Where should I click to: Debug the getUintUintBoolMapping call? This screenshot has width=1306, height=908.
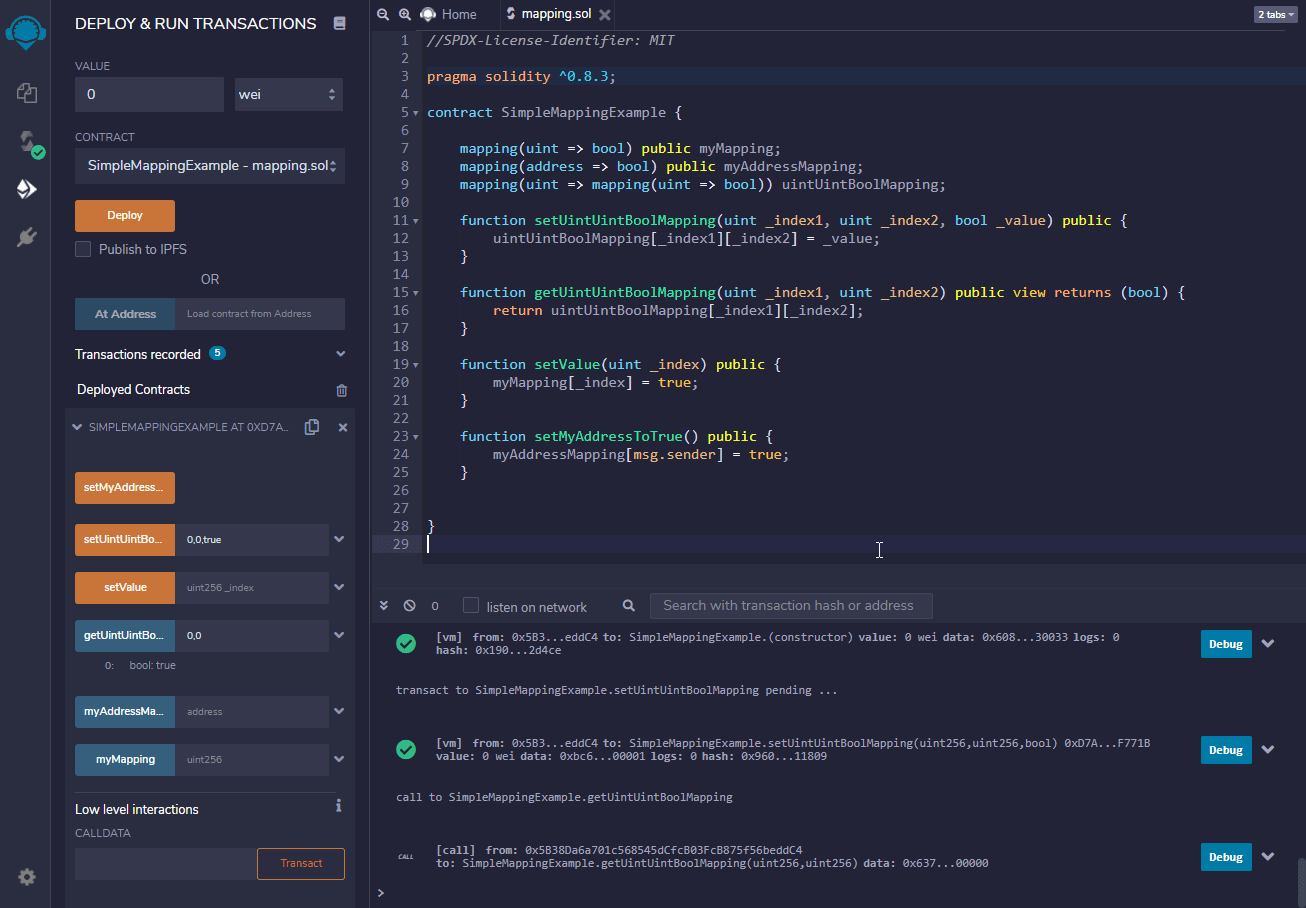(1226, 857)
